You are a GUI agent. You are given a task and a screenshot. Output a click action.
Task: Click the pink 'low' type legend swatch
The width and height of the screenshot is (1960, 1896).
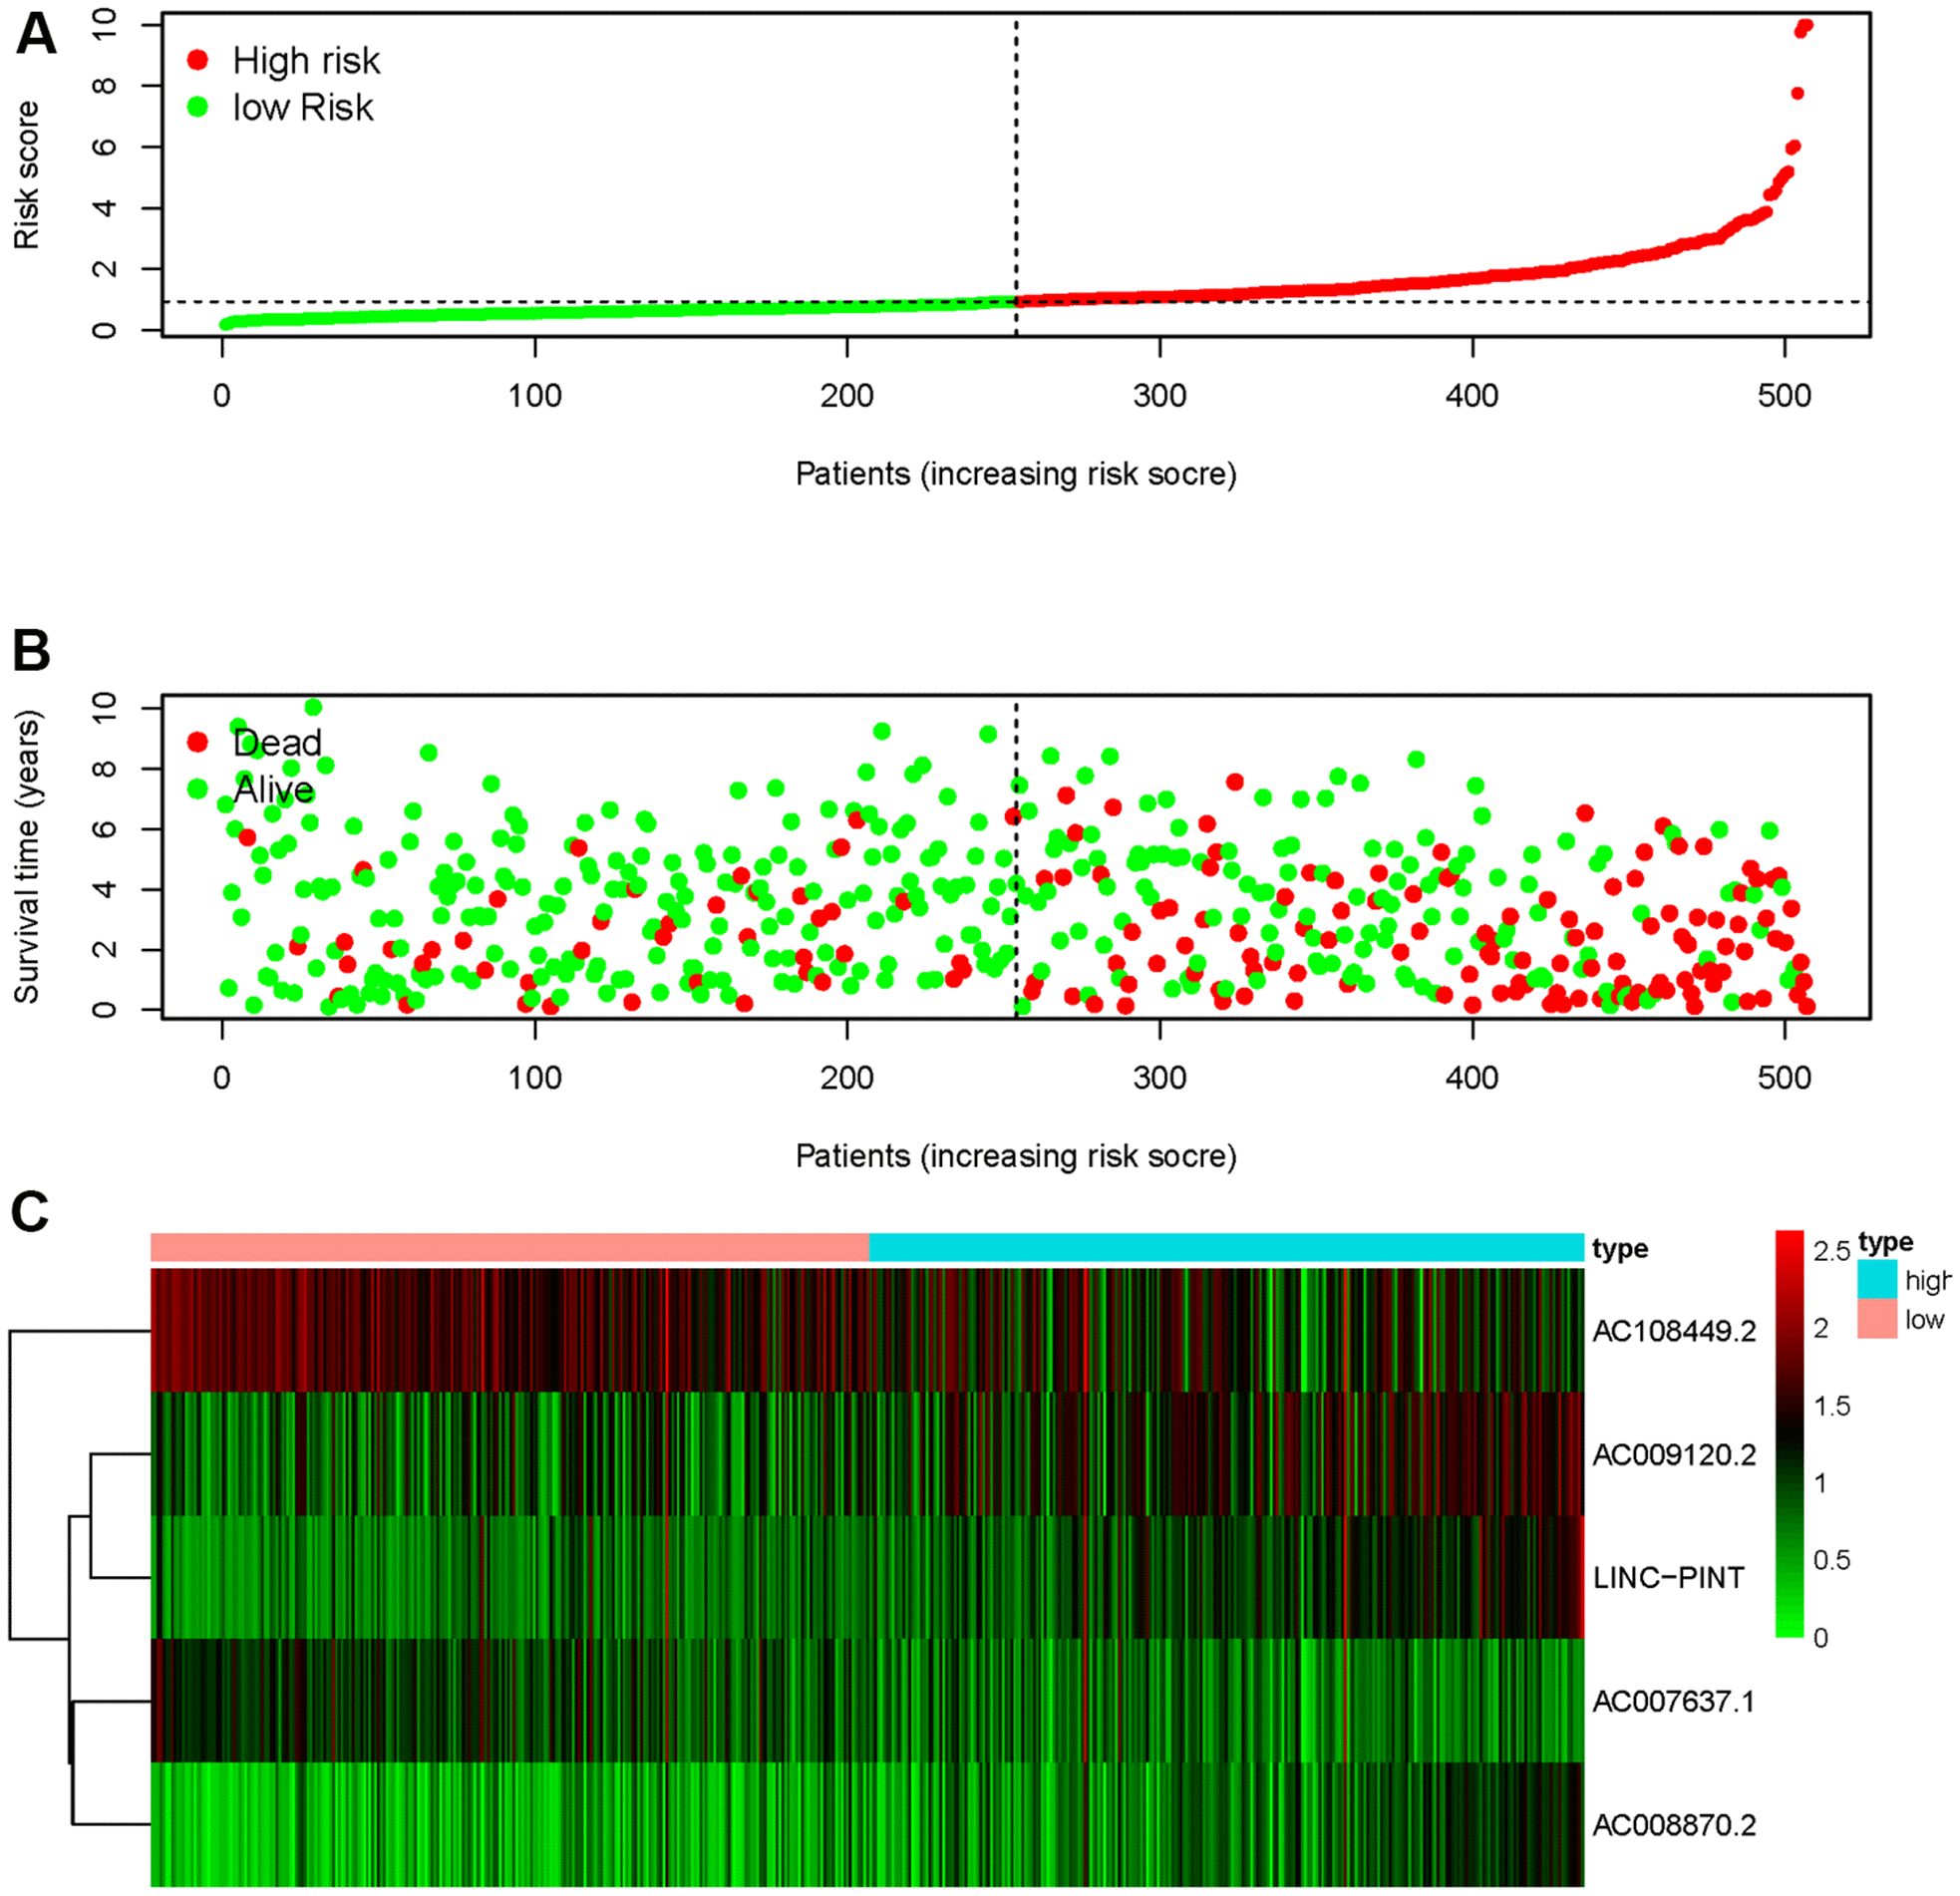click(x=1877, y=1319)
